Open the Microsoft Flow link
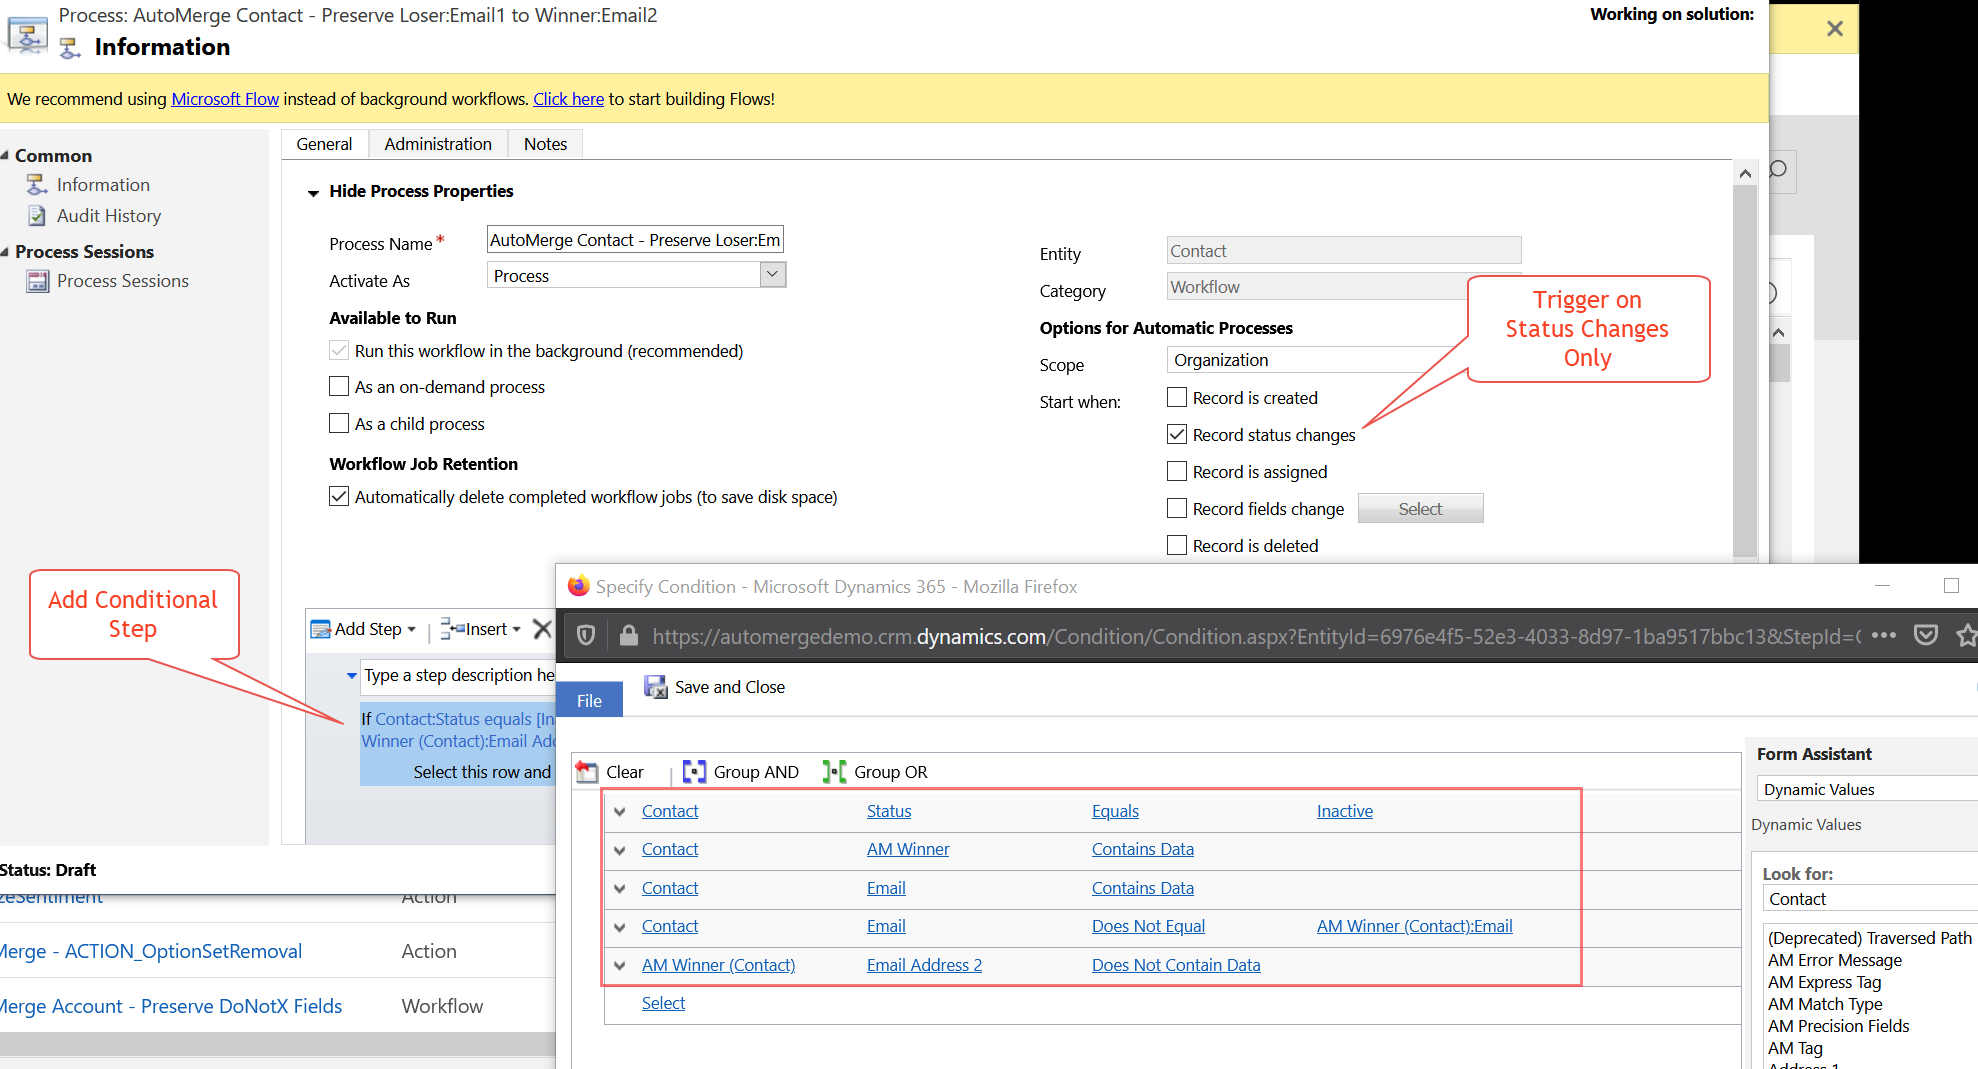This screenshot has height=1069, width=1978. 225,99
